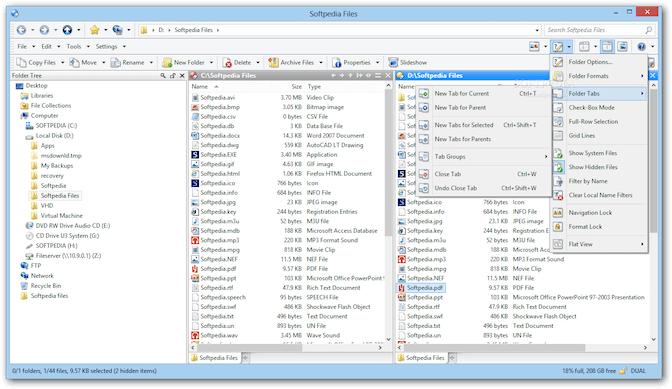Expand the Tab Groups submenu
The image size is (672, 389).
tap(483, 157)
